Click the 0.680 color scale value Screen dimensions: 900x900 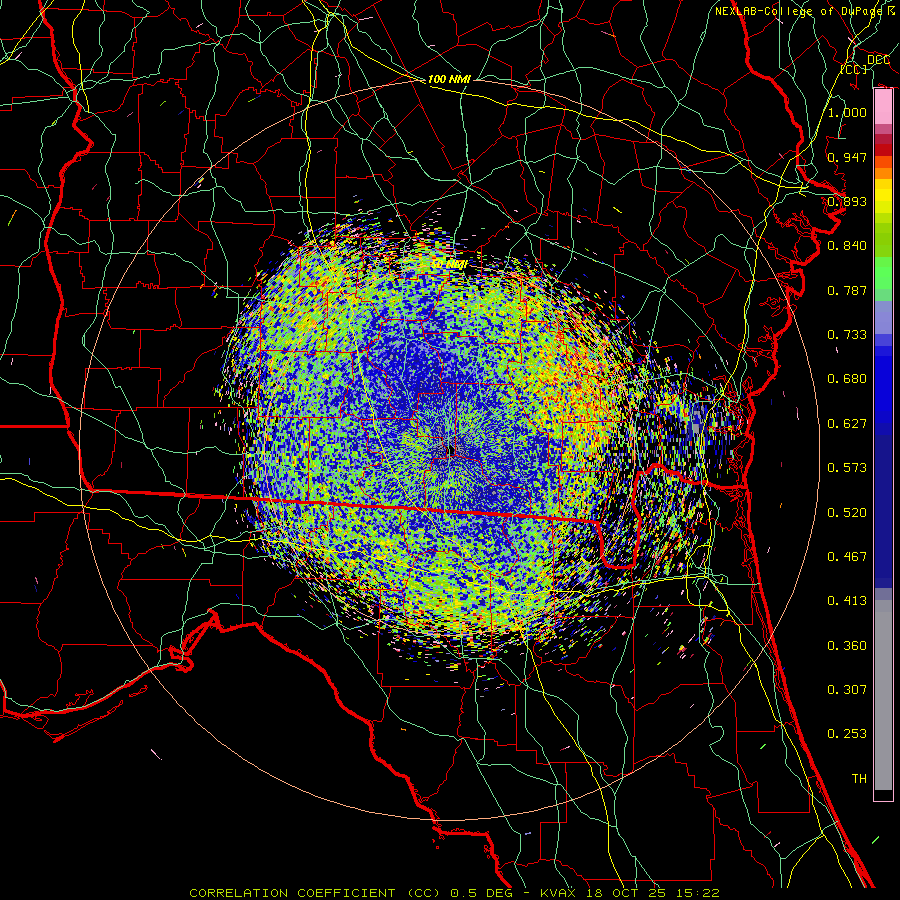(x=847, y=379)
